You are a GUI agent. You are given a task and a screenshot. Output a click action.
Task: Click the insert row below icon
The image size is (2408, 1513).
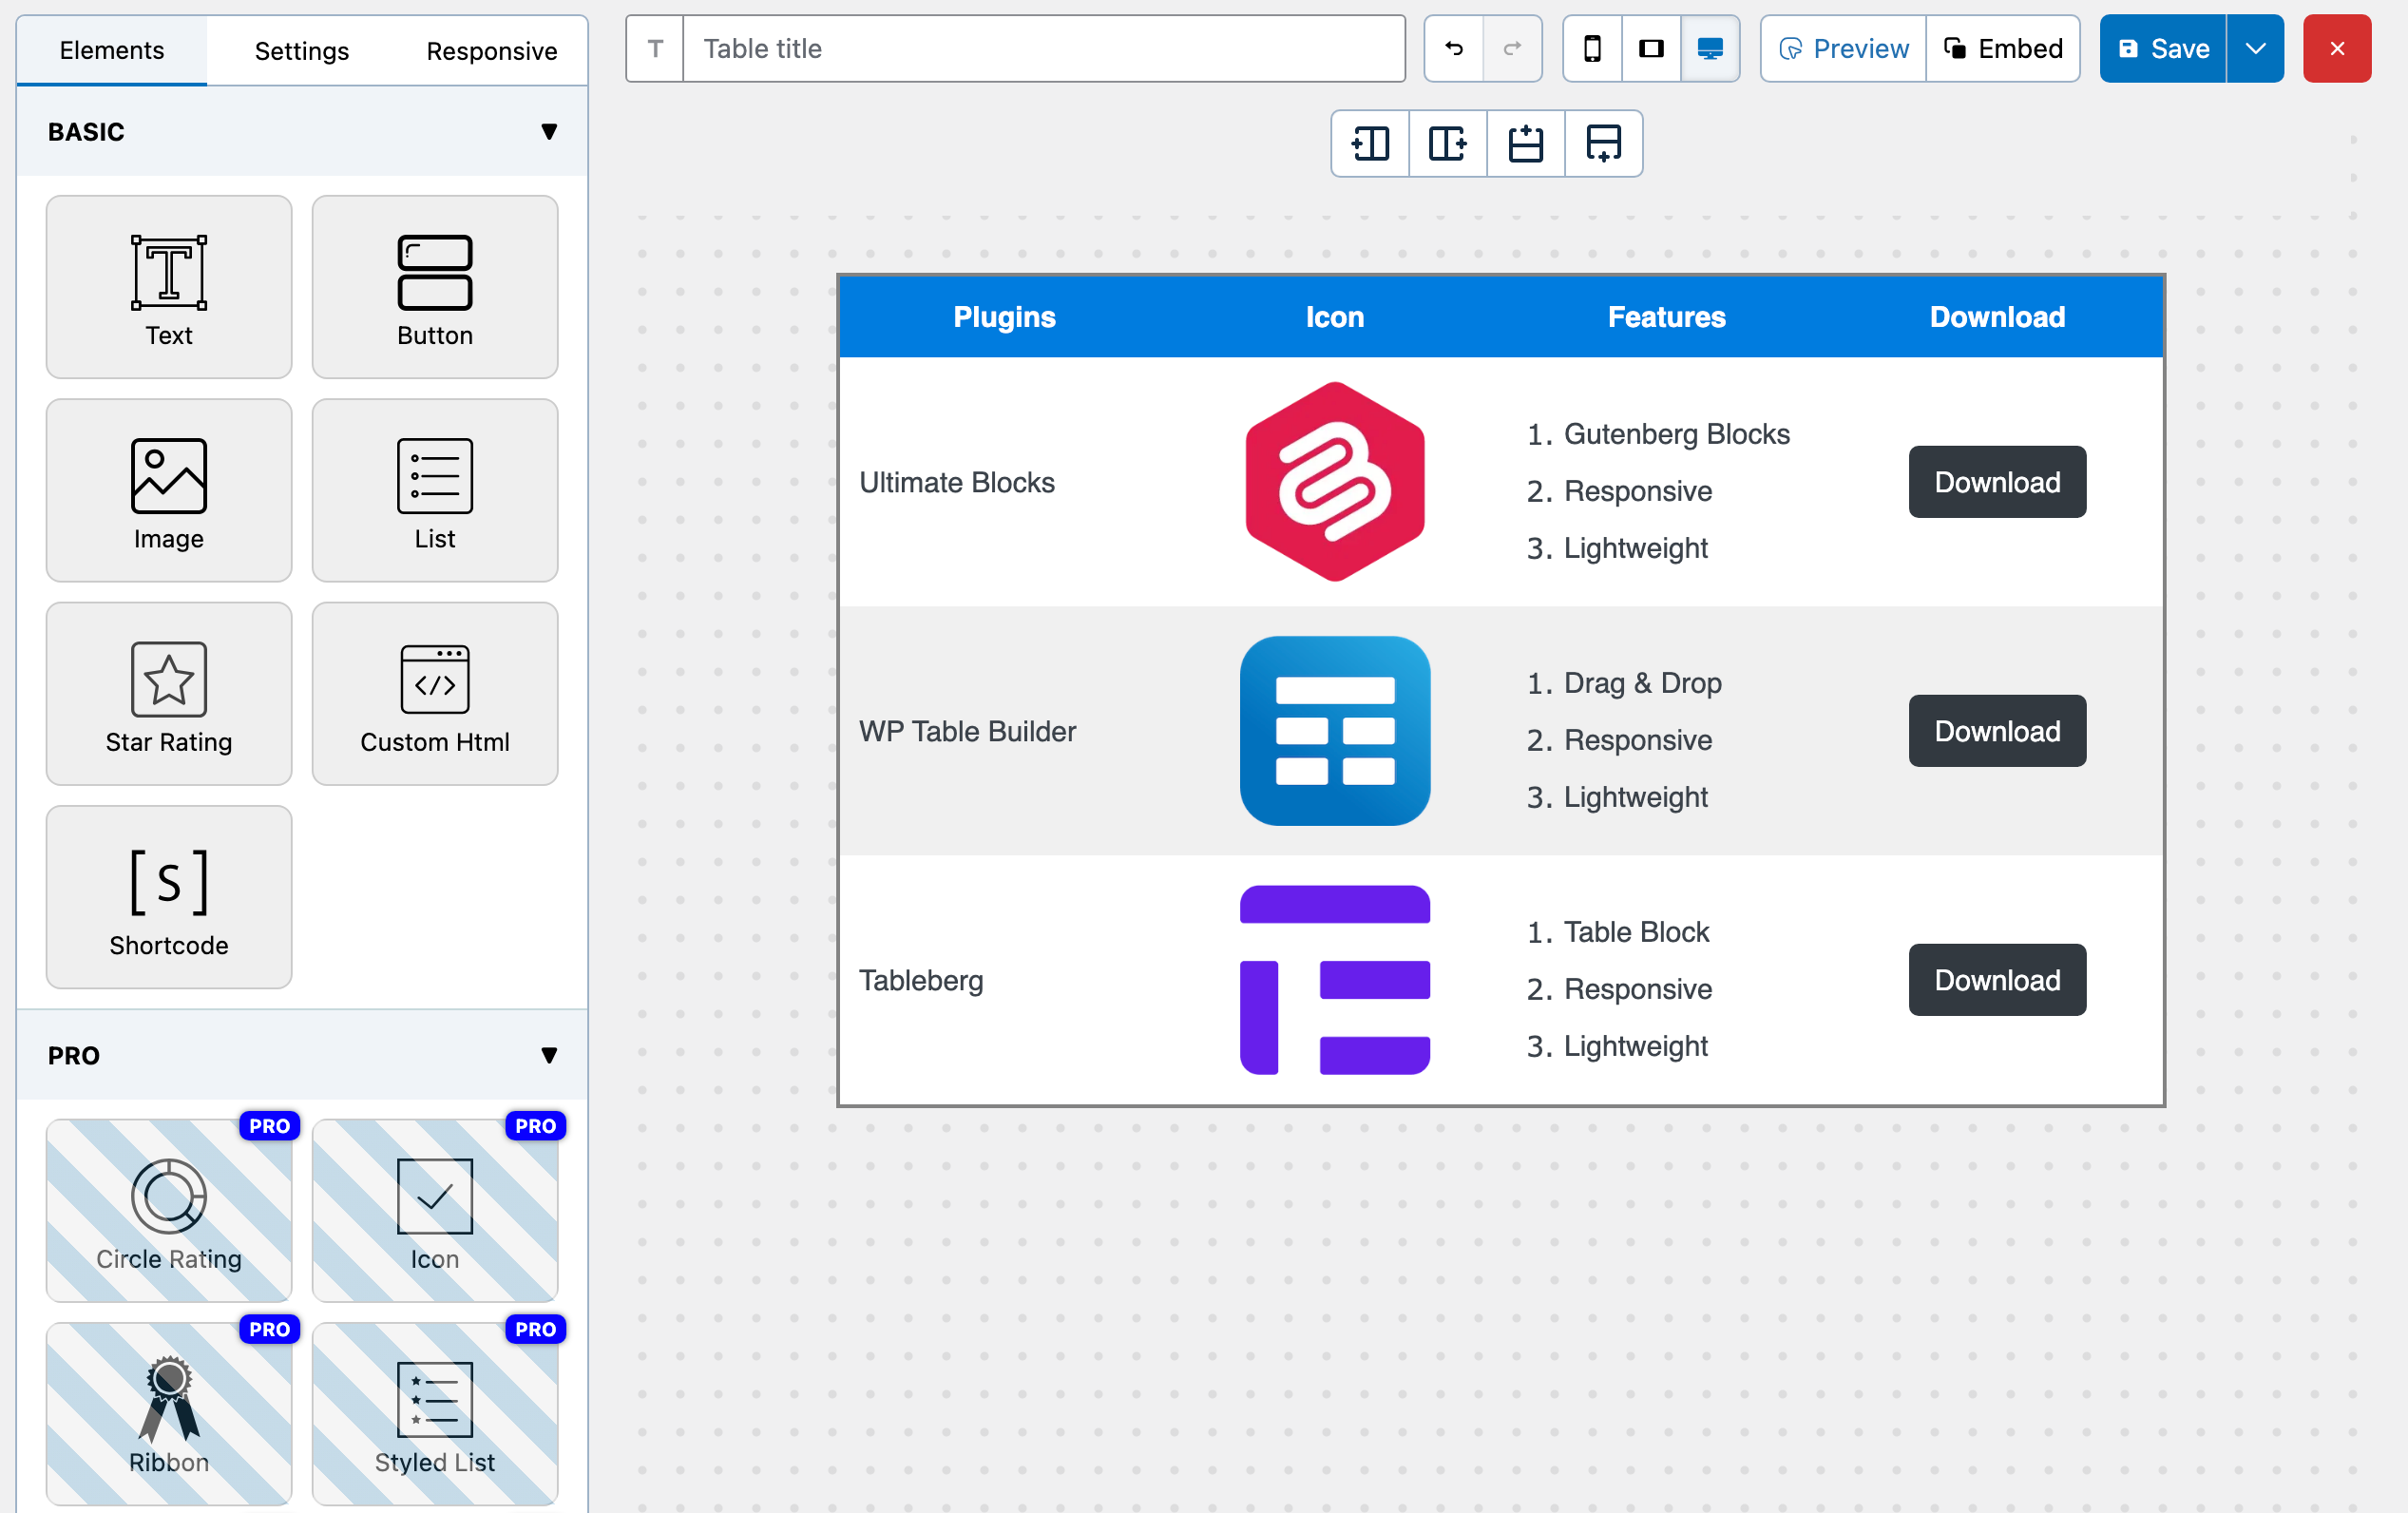pos(1603,144)
